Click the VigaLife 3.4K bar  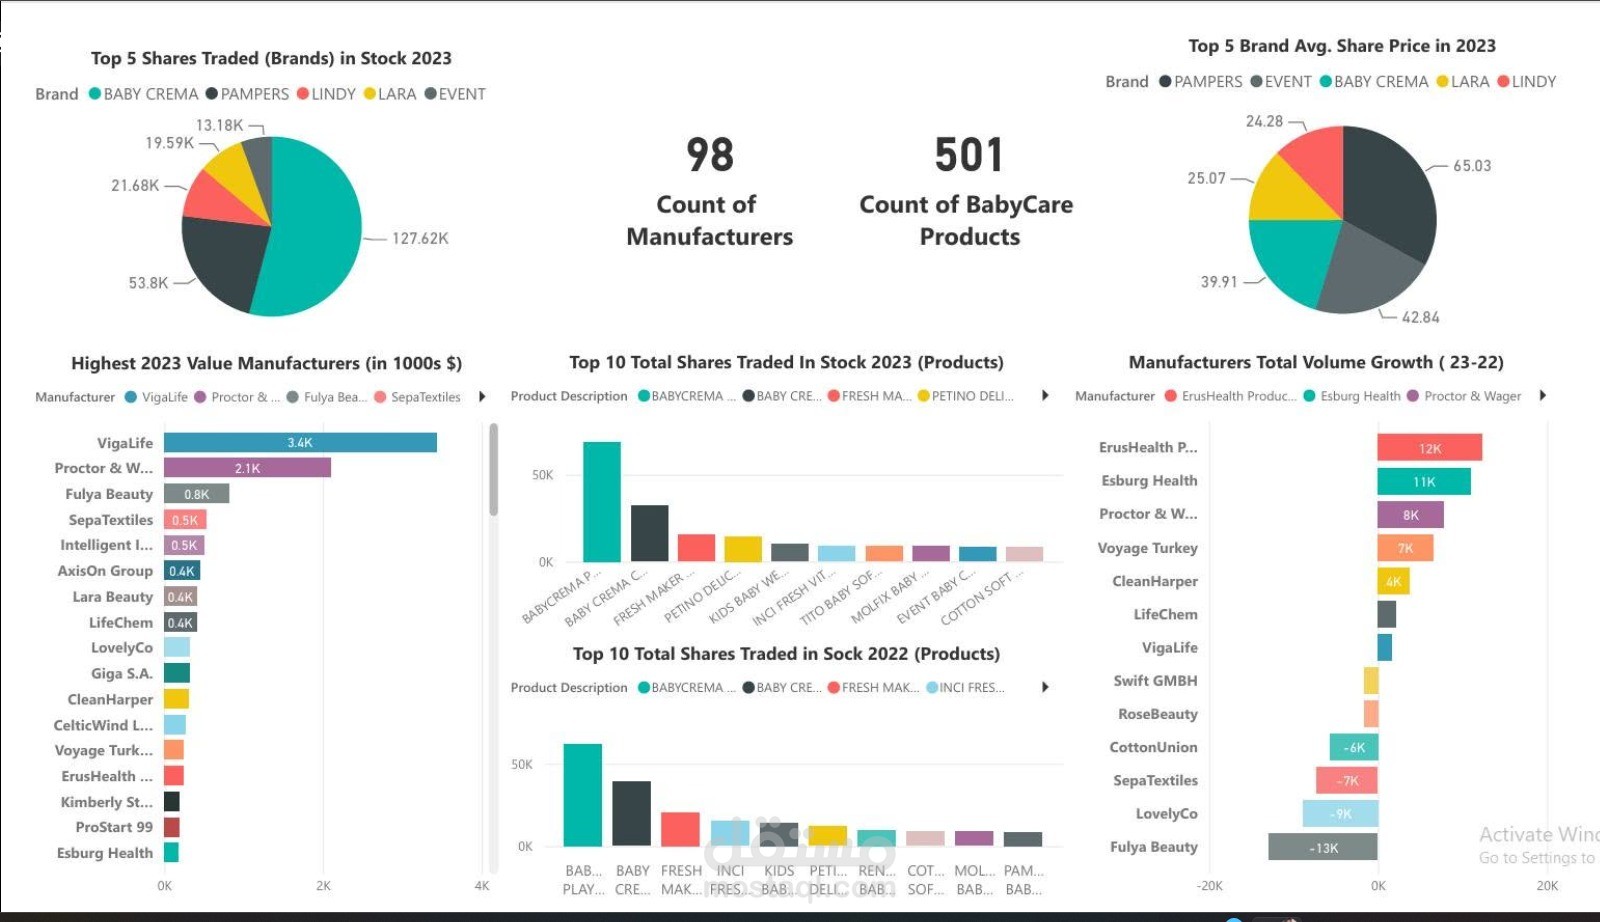(300, 443)
